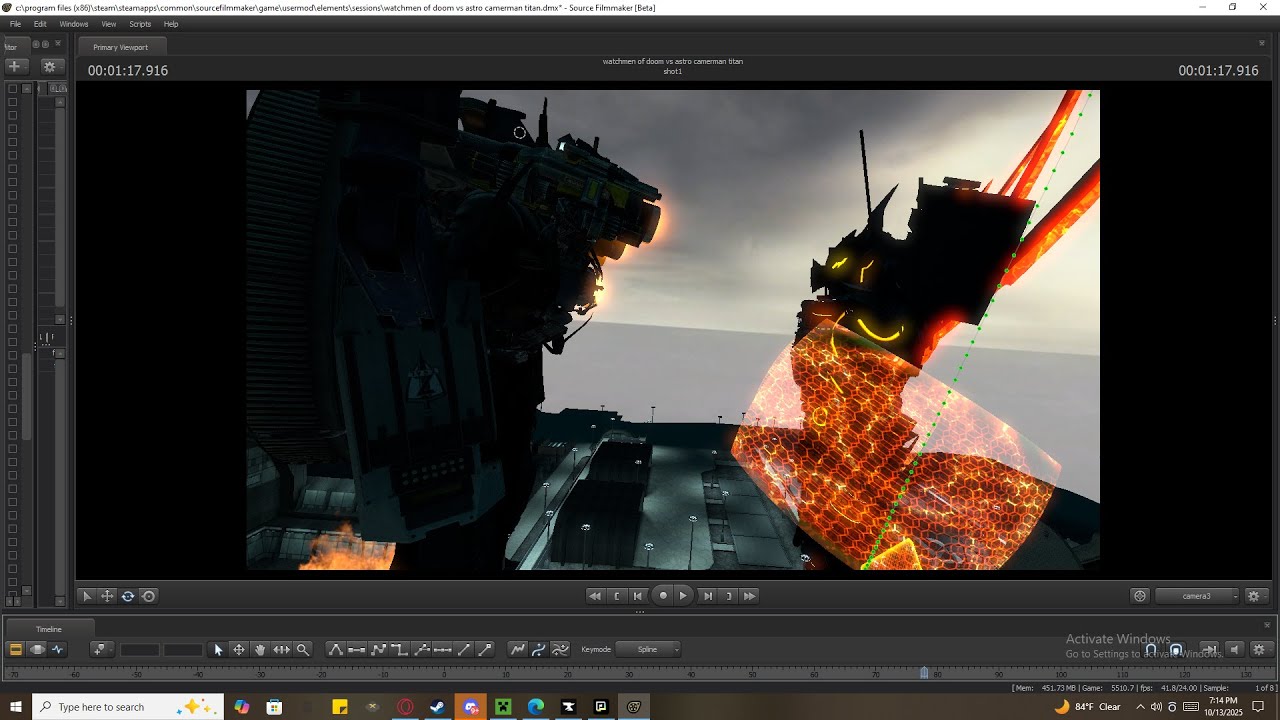The width and height of the screenshot is (1280, 720).
Task: Select the timeline zoom magnifier tool
Action: pyautogui.click(x=303, y=649)
